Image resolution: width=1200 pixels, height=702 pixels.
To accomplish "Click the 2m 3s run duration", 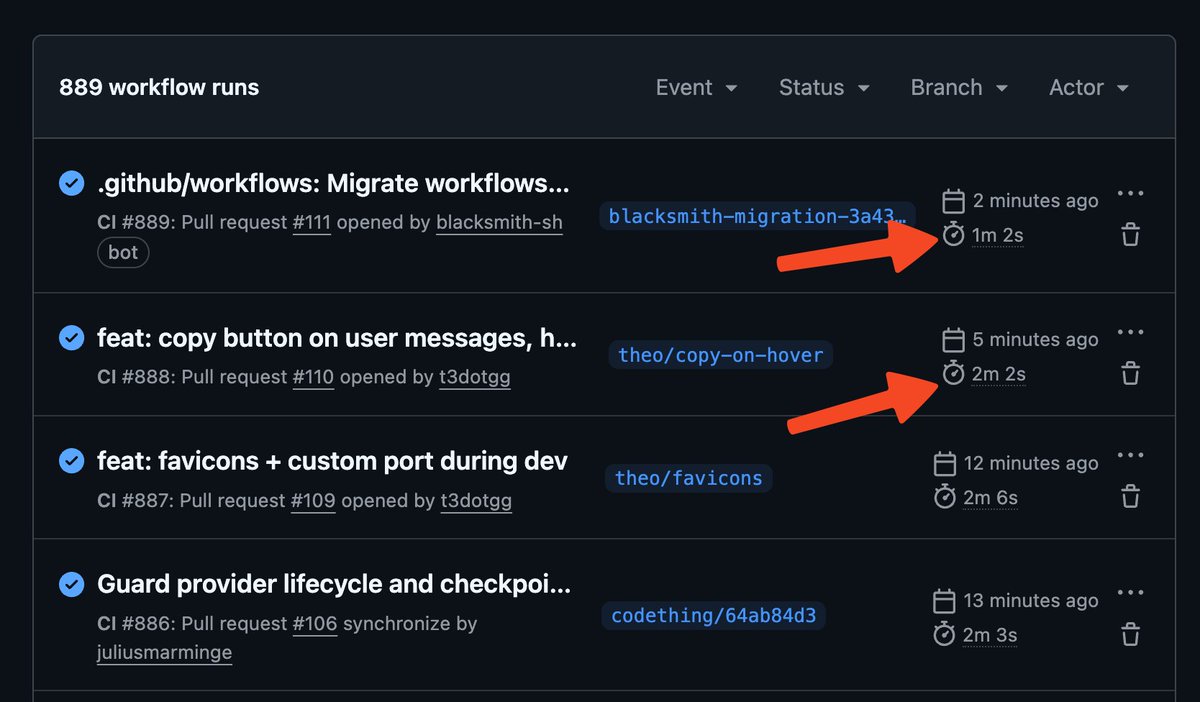I will coord(989,635).
